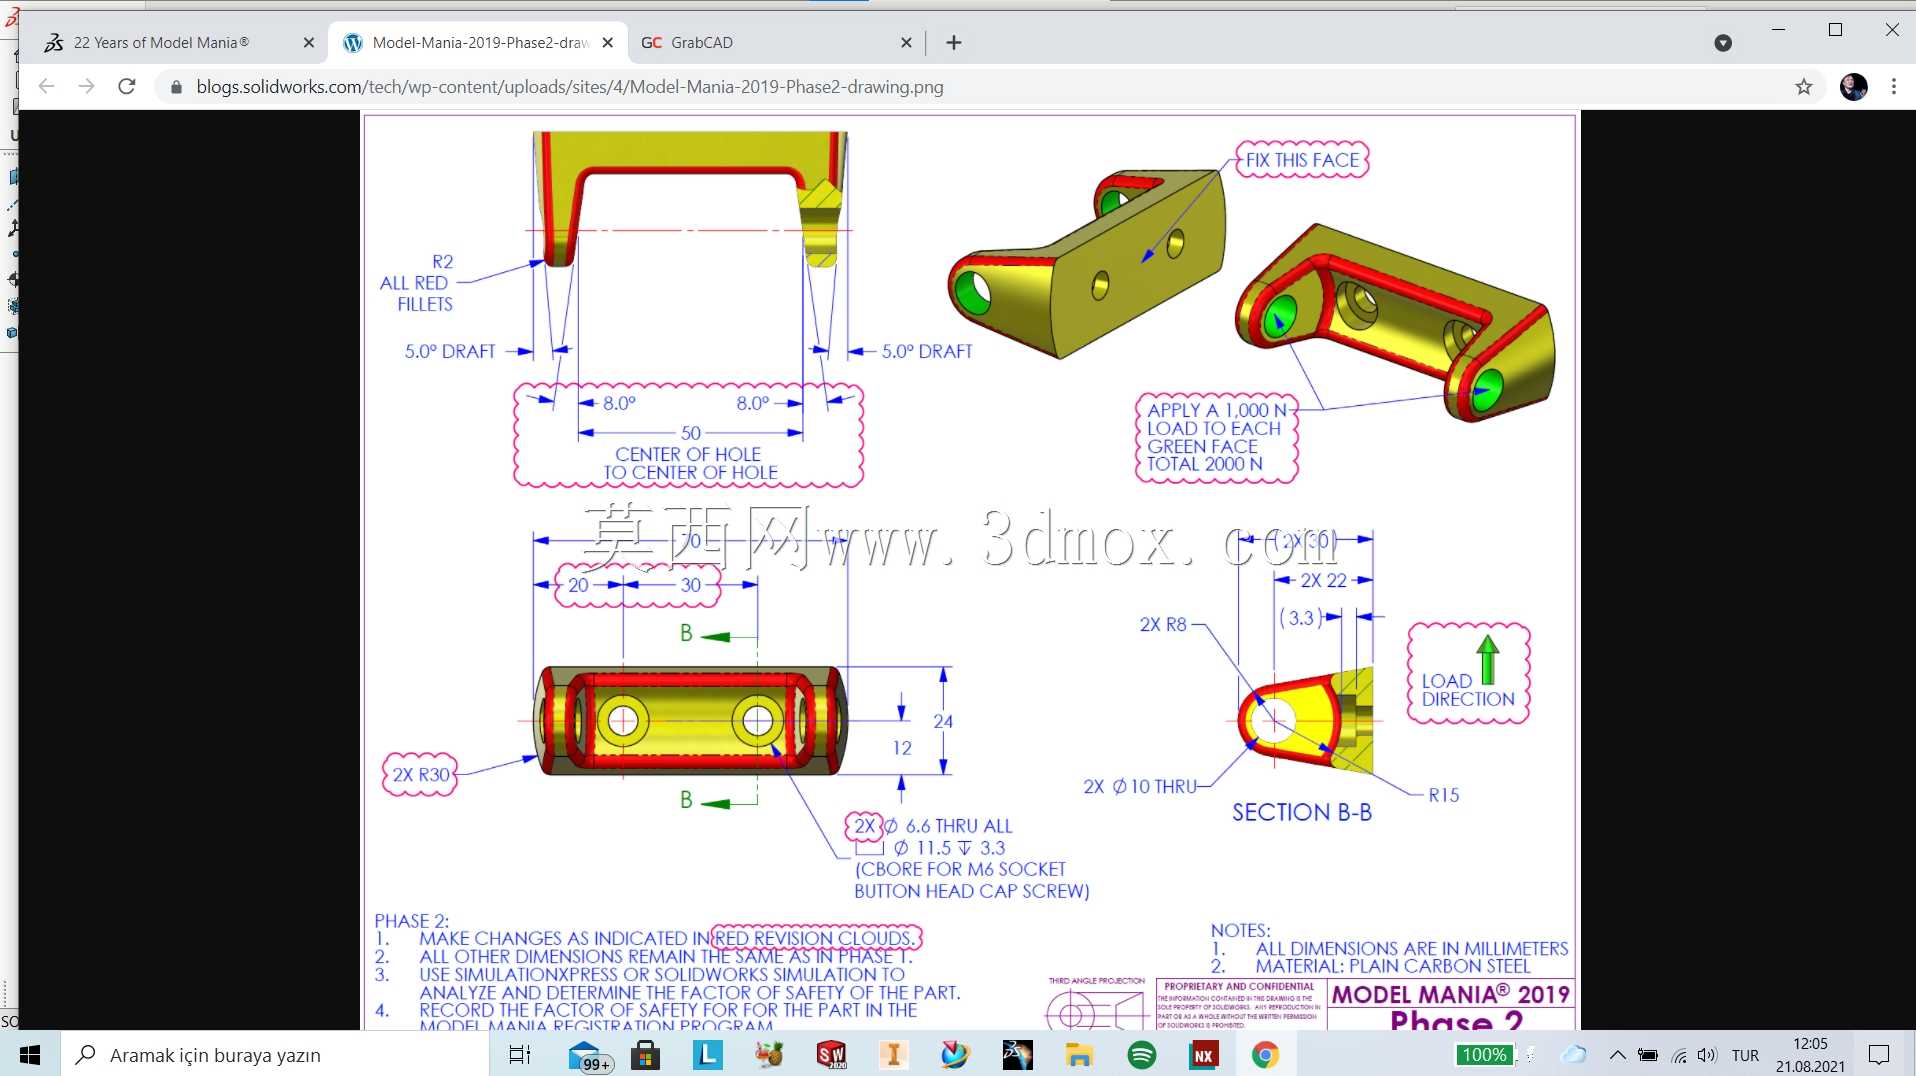
Task: Open the OneDrive cloud tray icon
Action: (x=1573, y=1055)
